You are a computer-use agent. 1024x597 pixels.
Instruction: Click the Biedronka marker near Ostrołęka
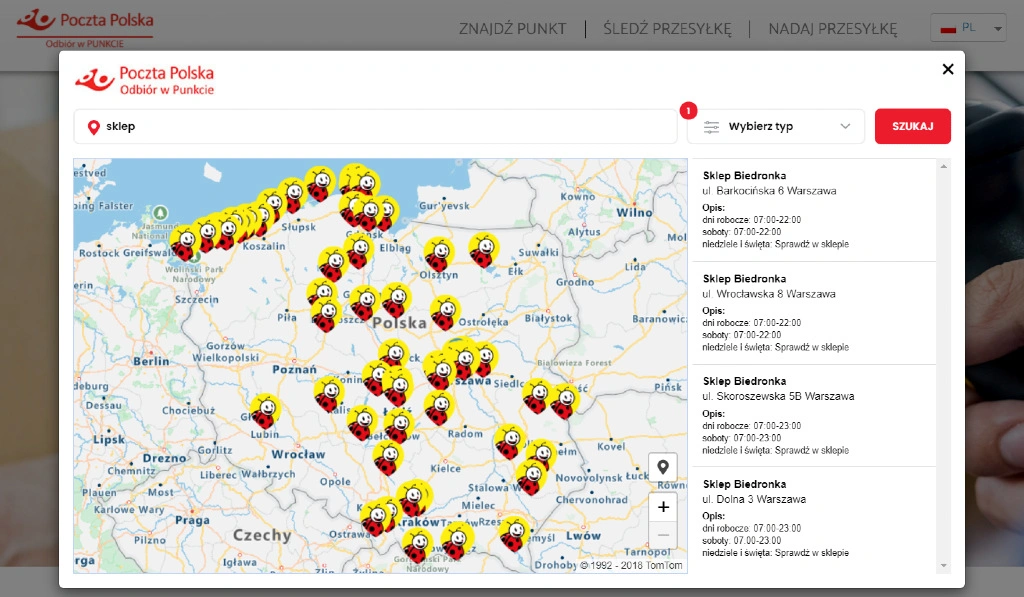pos(445,312)
